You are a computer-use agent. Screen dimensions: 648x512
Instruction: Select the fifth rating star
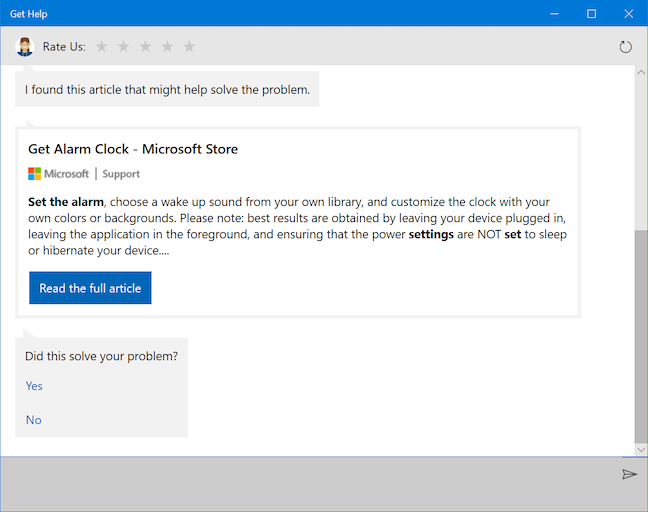pos(189,46)
